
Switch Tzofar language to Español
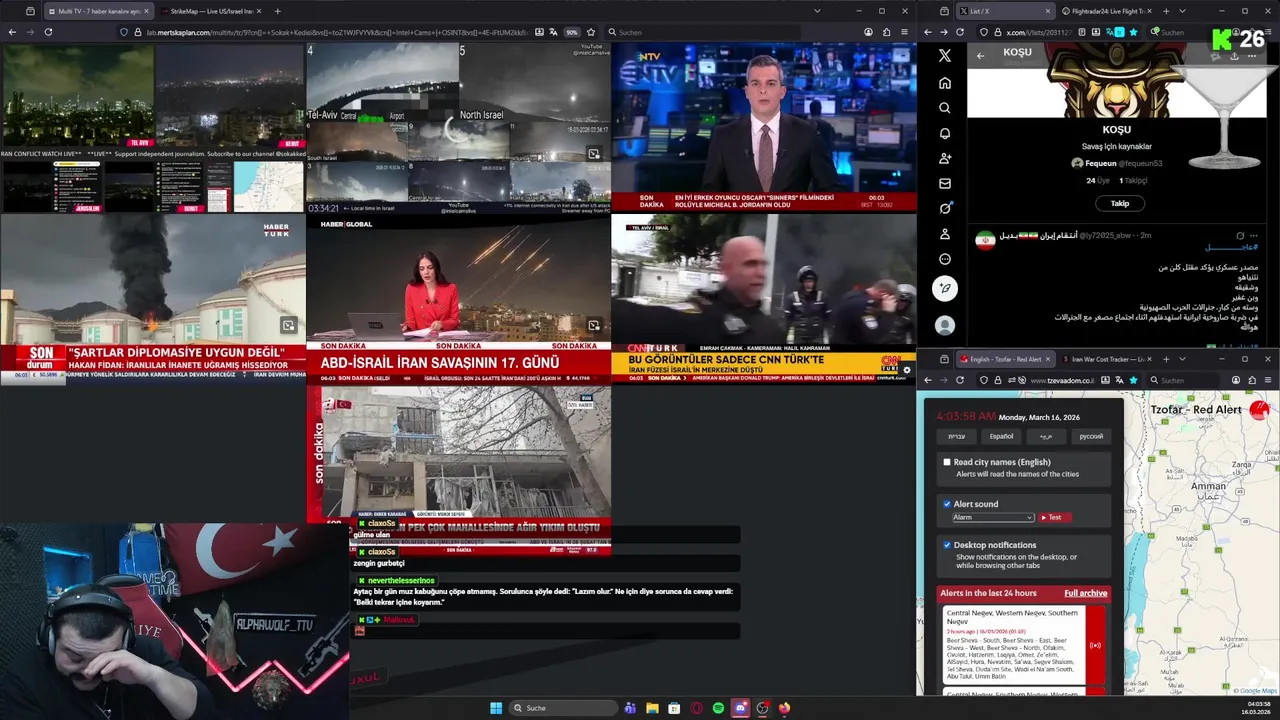tap(1001, 436)
